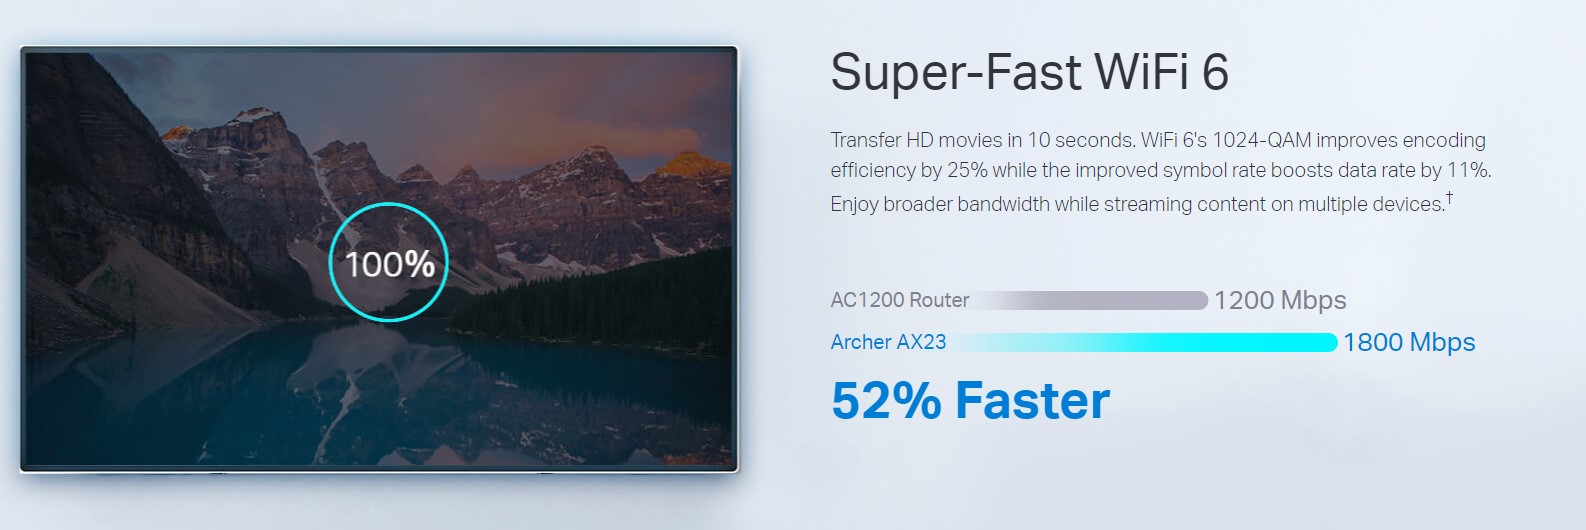Click the 1800 Mbps value

coord(1409,342)
